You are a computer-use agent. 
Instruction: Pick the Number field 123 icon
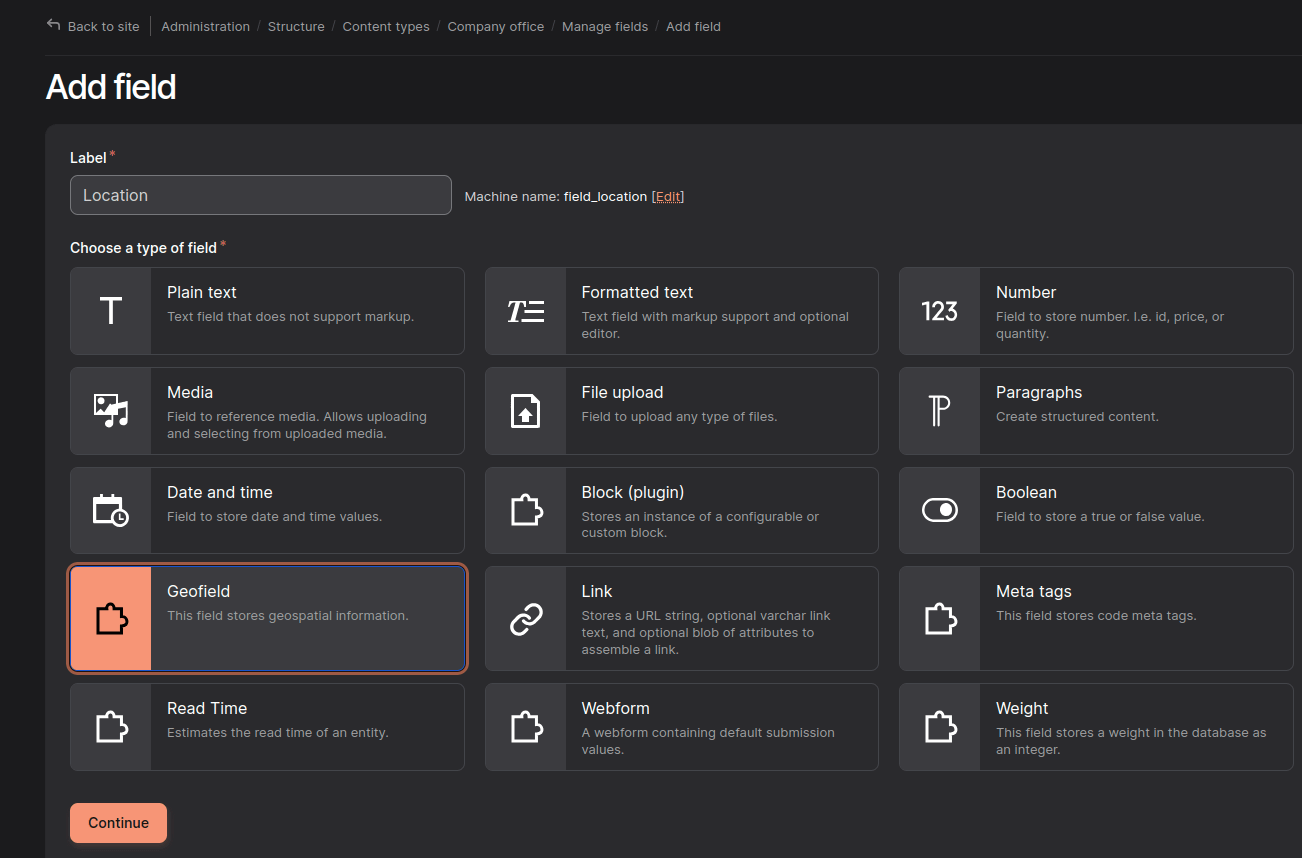point(940,311)
